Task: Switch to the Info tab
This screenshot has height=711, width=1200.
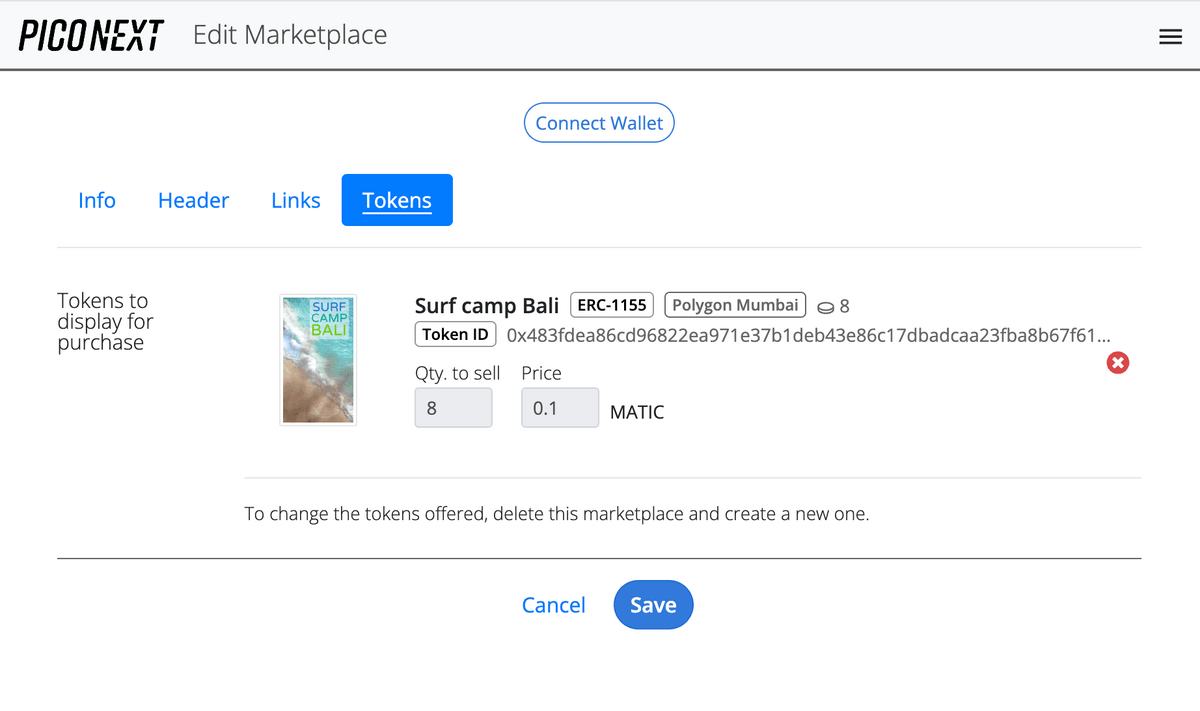Action: point(97,200)
